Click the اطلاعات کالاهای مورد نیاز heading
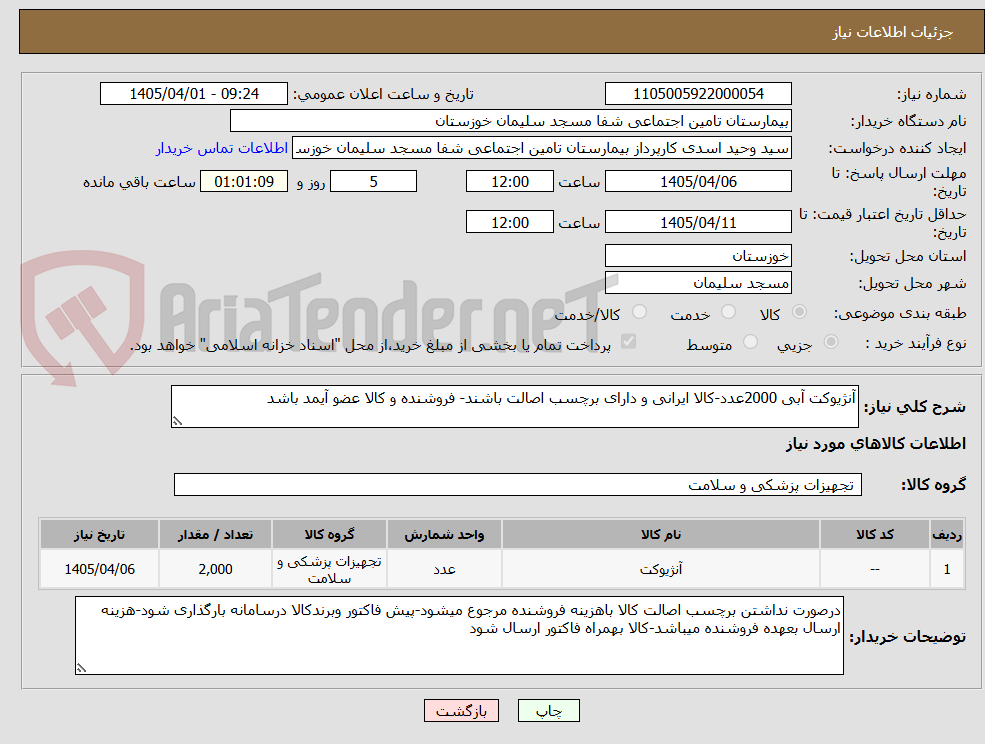The image size is (985, 744). [x=876, y=444]
